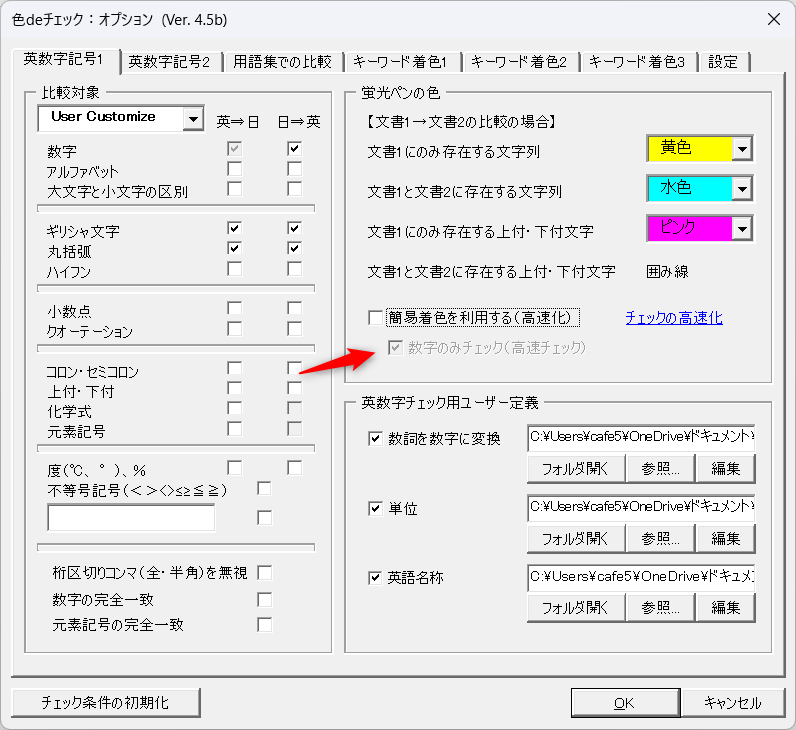Viewport: 796px width, 730px height.
Task: Click the text field below 不等号記号
Action: coord(131,518)
